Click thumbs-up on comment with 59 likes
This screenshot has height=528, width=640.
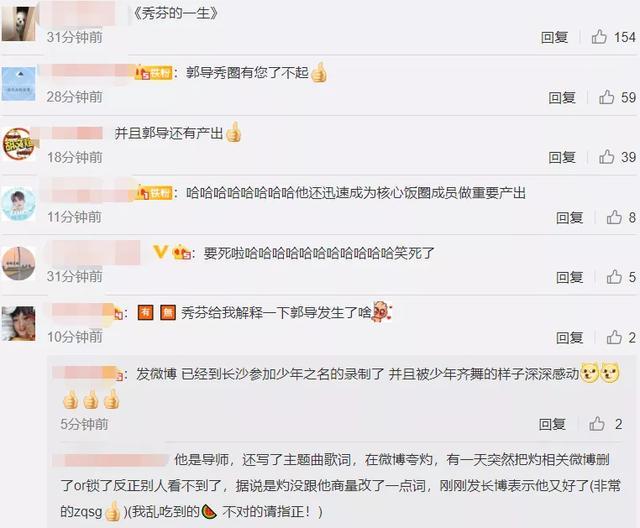[x=606, y=97]
